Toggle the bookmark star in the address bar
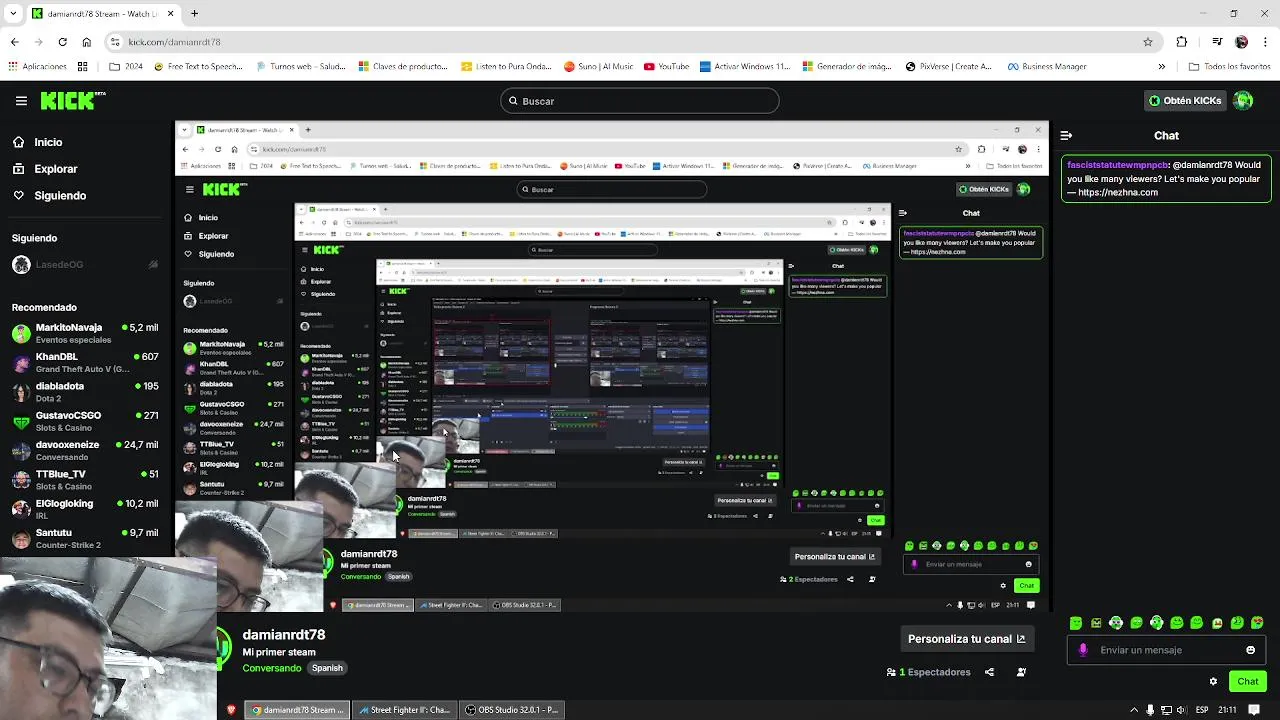The height and width of the screenshot is (720, 1280). click(1148, 42)
